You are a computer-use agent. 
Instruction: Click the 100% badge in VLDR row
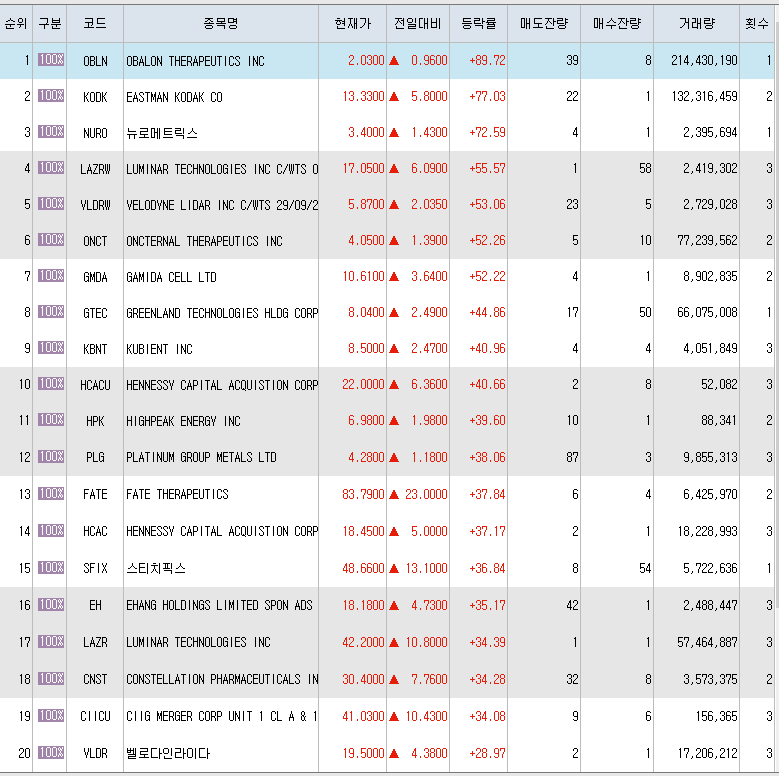[x=51, y=753]
